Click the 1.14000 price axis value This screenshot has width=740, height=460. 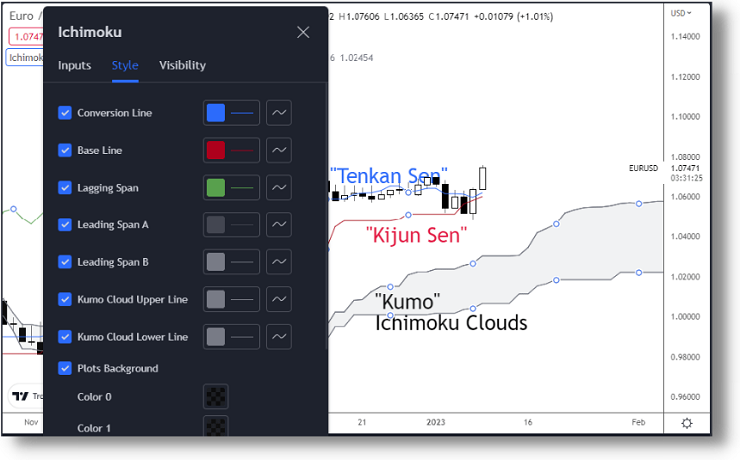(685, 37)
